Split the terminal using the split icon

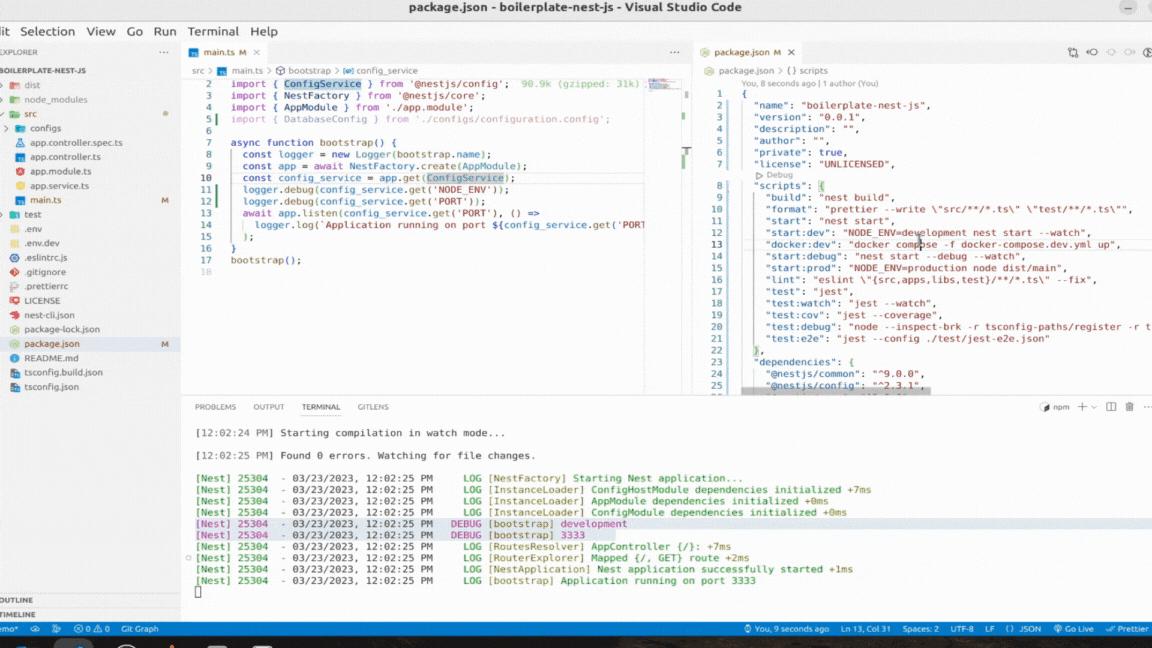tap(1112, 407)
